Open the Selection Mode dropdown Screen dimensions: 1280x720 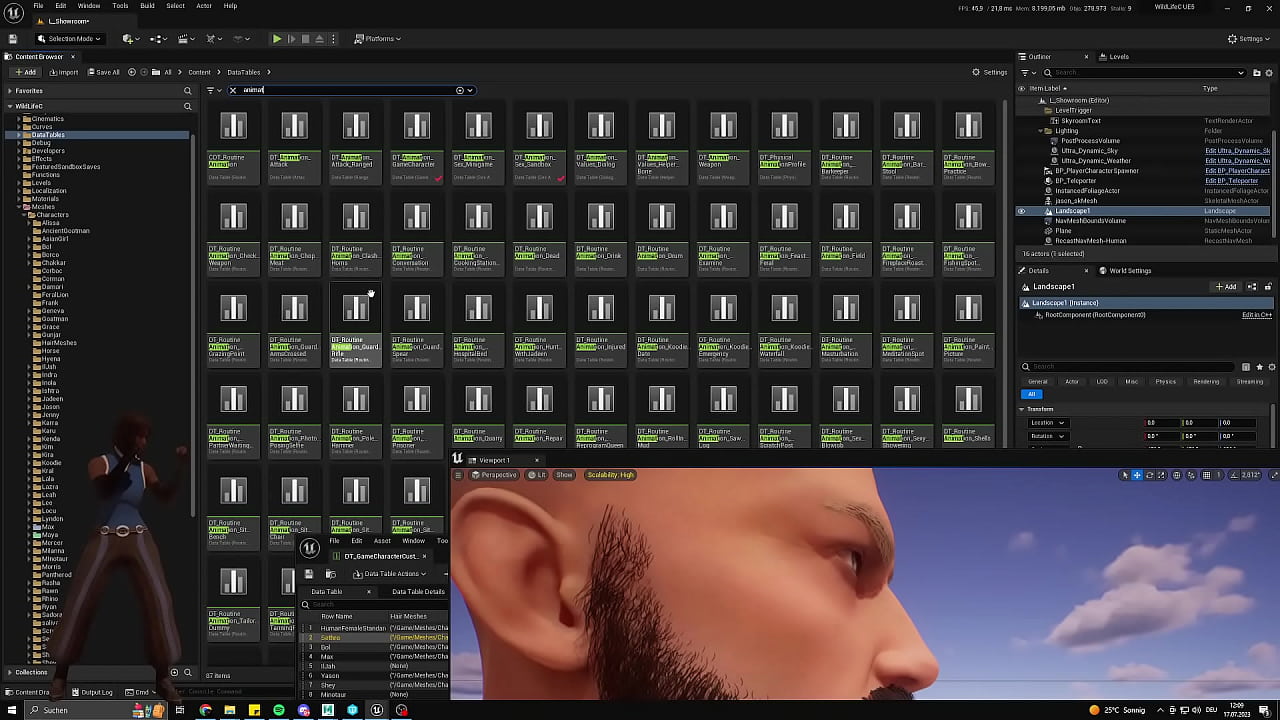click(68, 39)
